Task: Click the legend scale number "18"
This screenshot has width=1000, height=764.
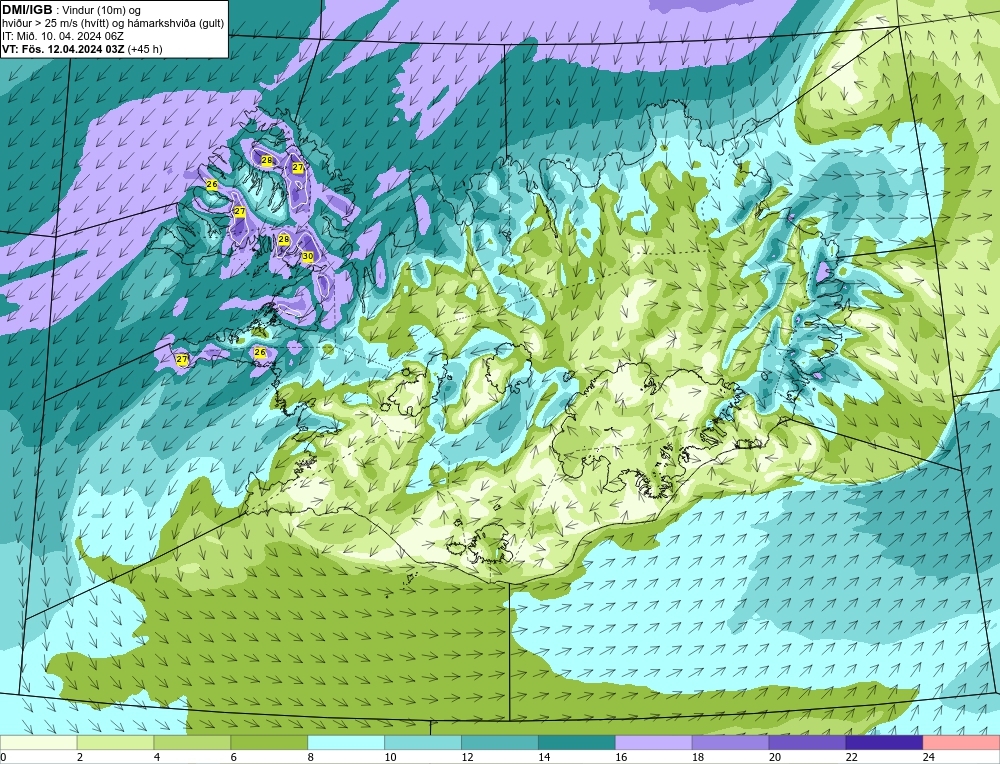Action: point(698,757)
